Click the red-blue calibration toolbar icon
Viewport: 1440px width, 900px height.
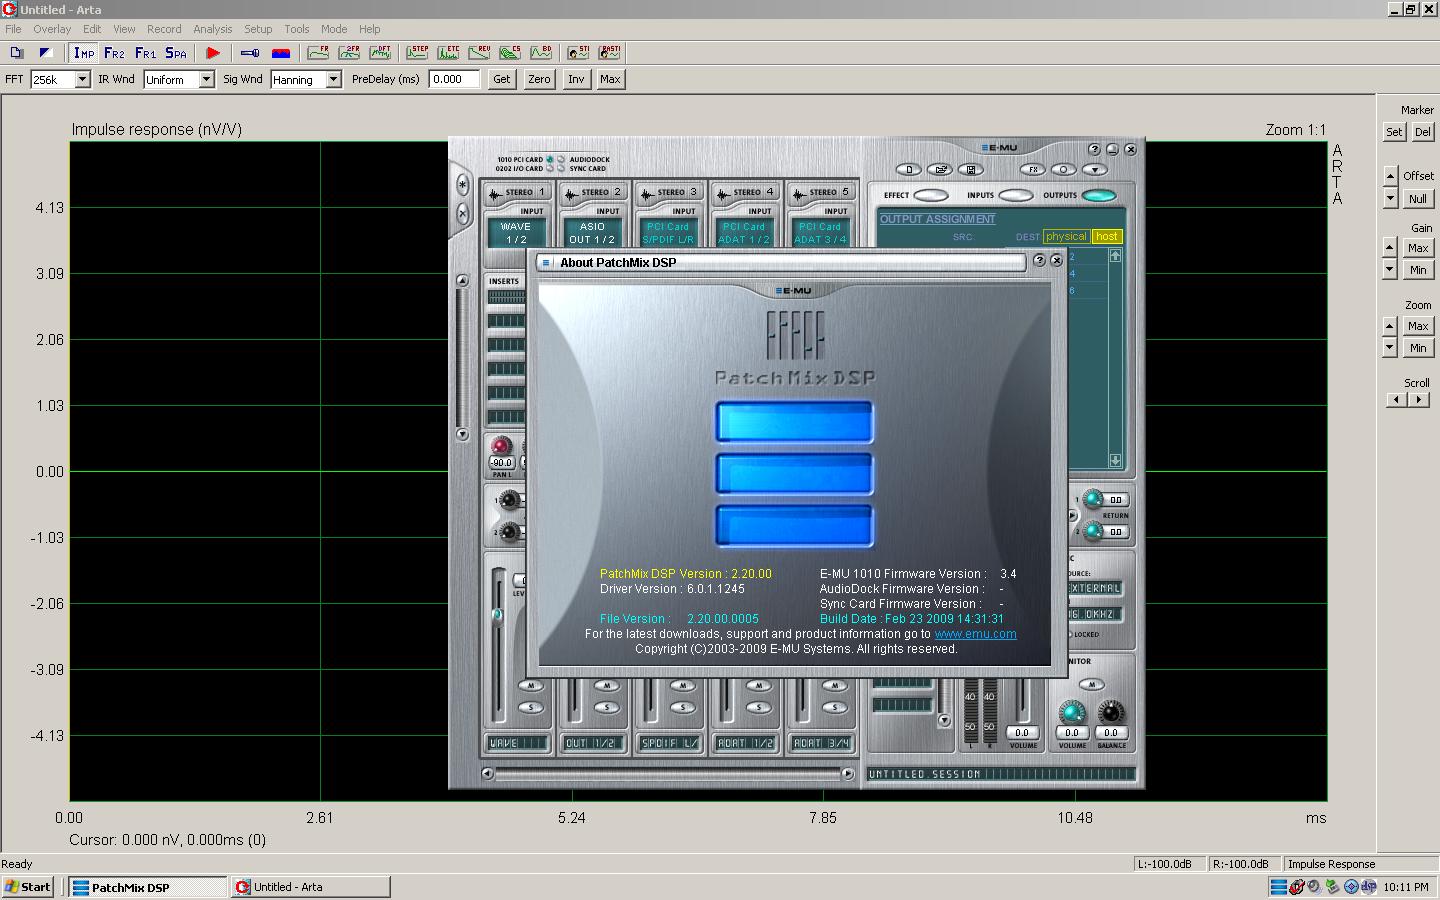(x=281, y=53)
